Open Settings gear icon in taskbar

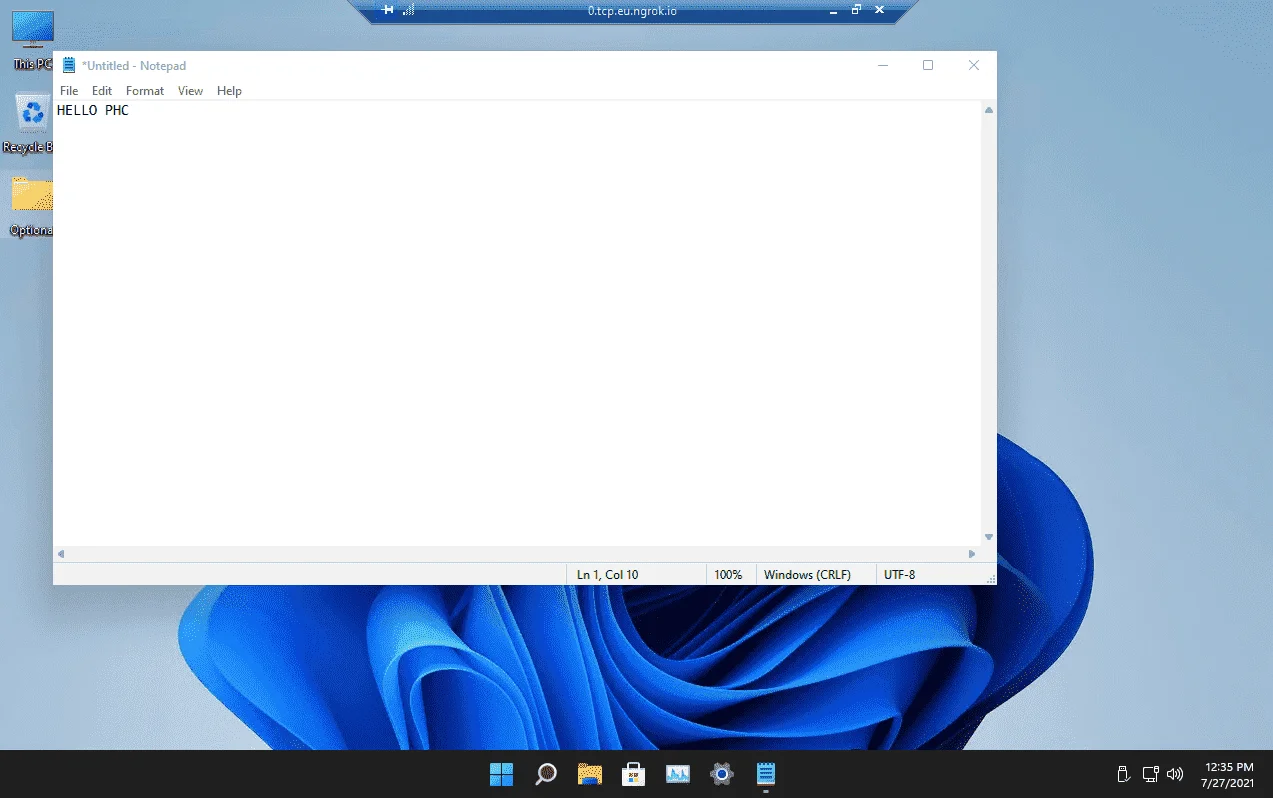click(722, 774)
